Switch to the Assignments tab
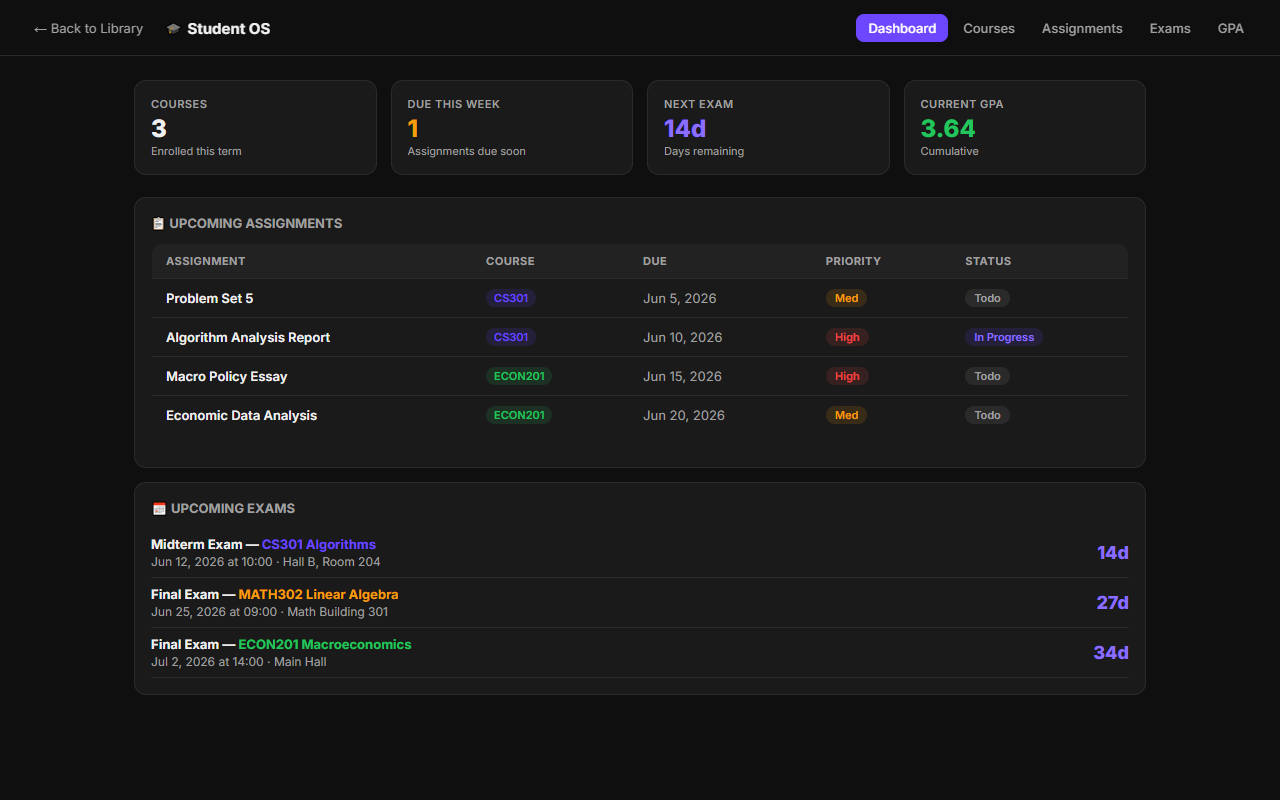This screenshot has width=1280, height=800. pyautogui.click(x=1082, y=28)
